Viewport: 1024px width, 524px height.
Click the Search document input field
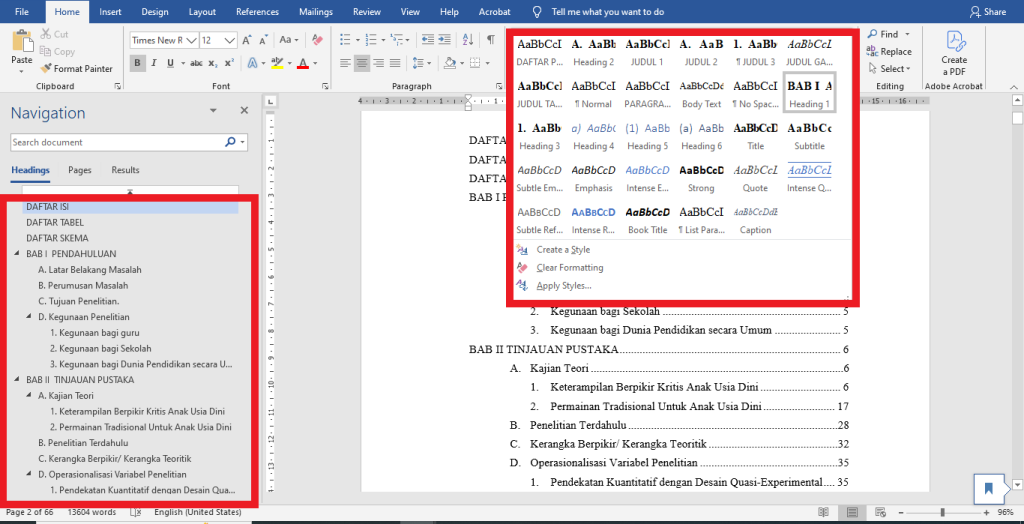(x=115, y=143)
